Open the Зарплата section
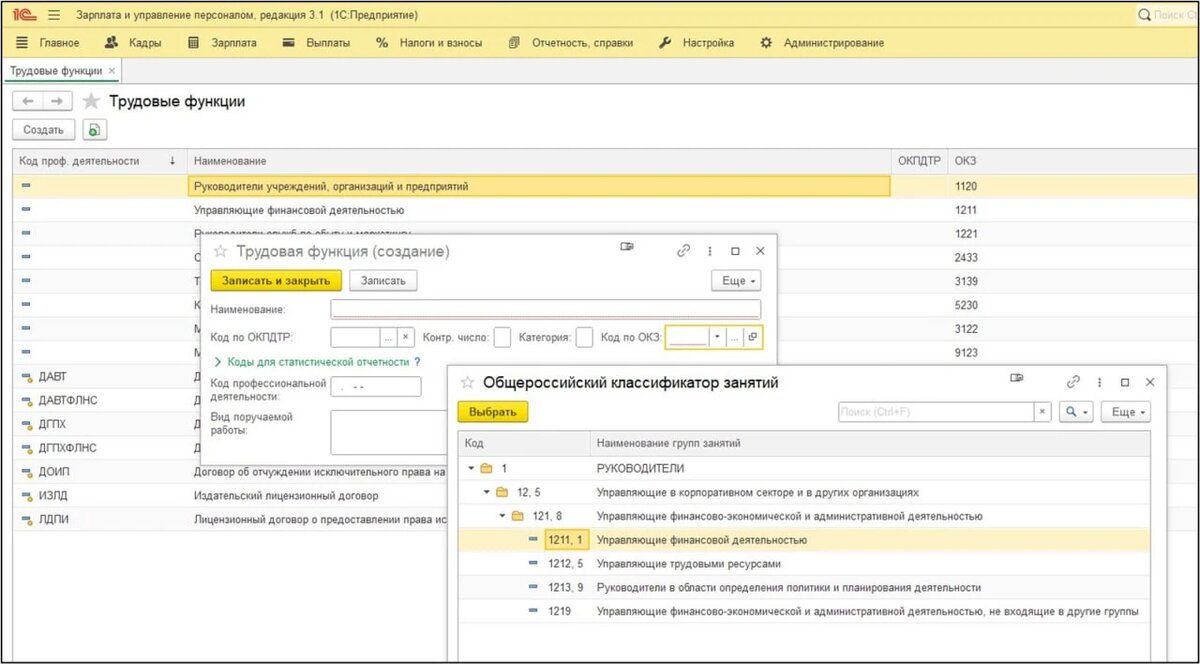Viewport: 1200px width, 664px height. coord(223,43)
